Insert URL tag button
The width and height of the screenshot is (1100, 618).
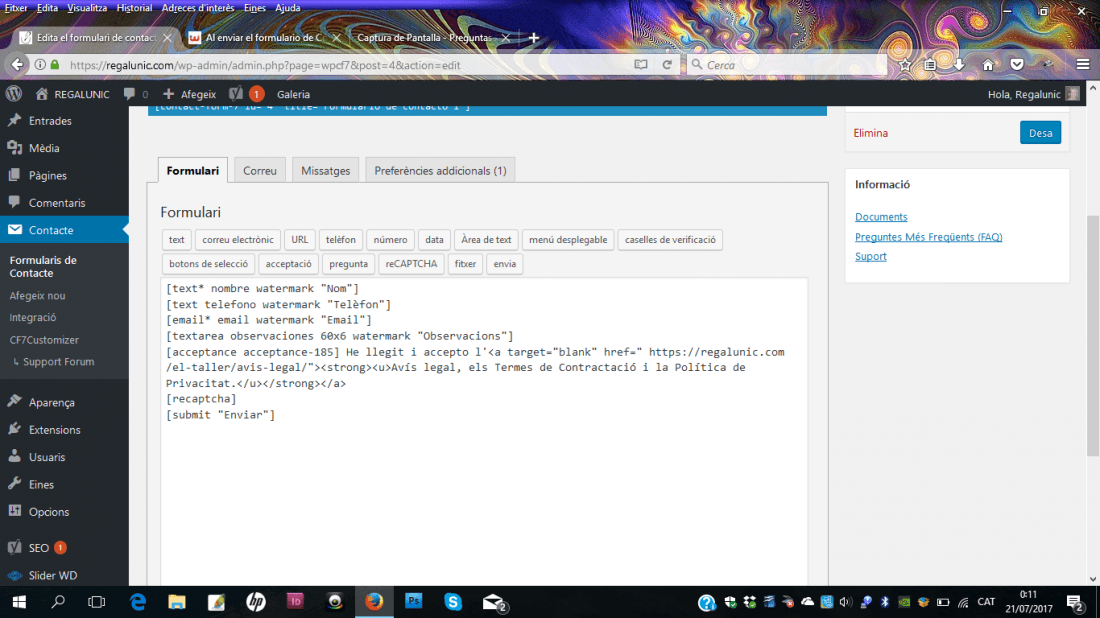click(300, 240)
